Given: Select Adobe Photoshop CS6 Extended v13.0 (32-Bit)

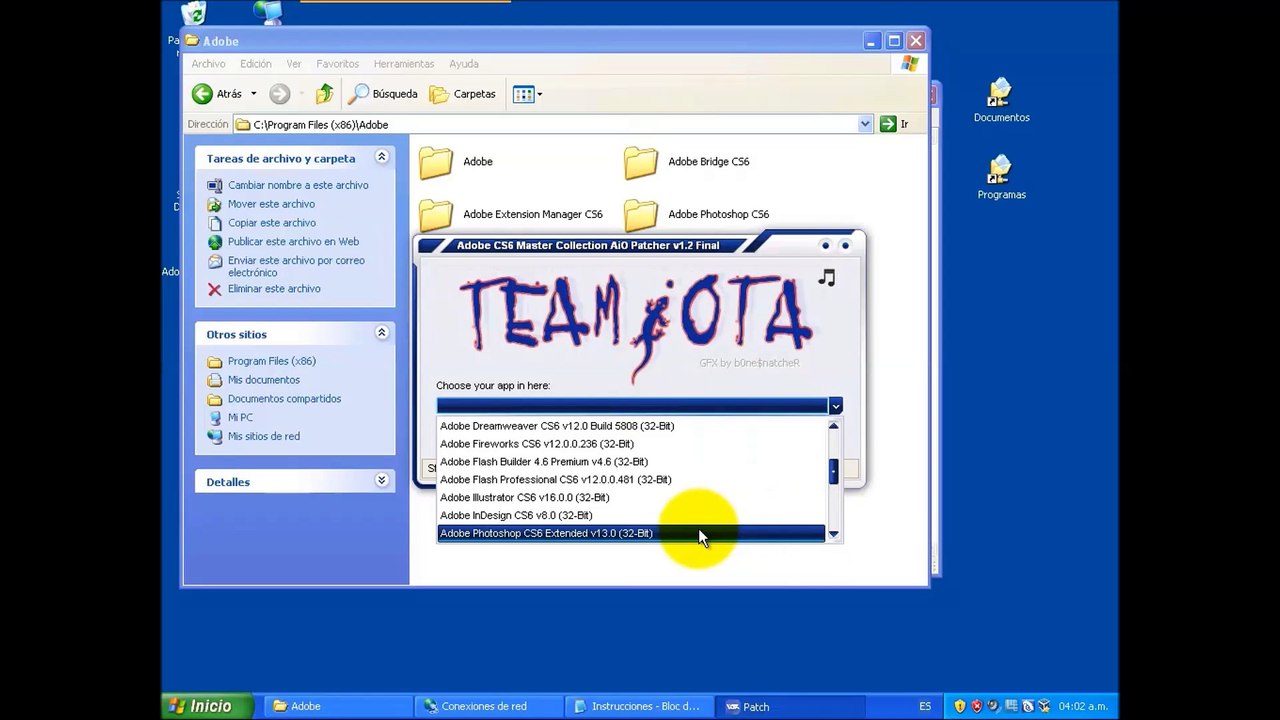Looking at the screenshot, I should (x=632, y=534).
